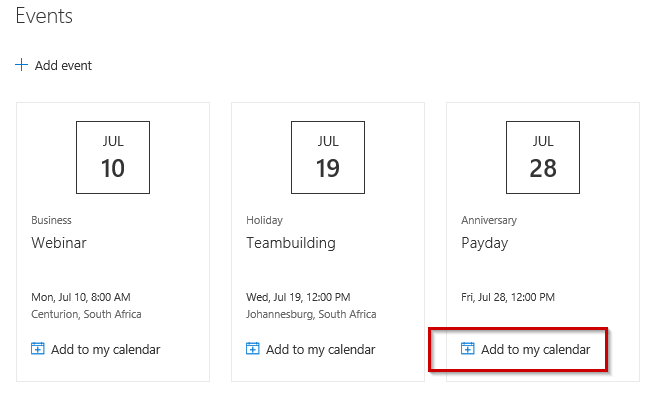Open the Jul 19 date tile
672x411 pixels.
pyautogui.click(x=328, y=157)
